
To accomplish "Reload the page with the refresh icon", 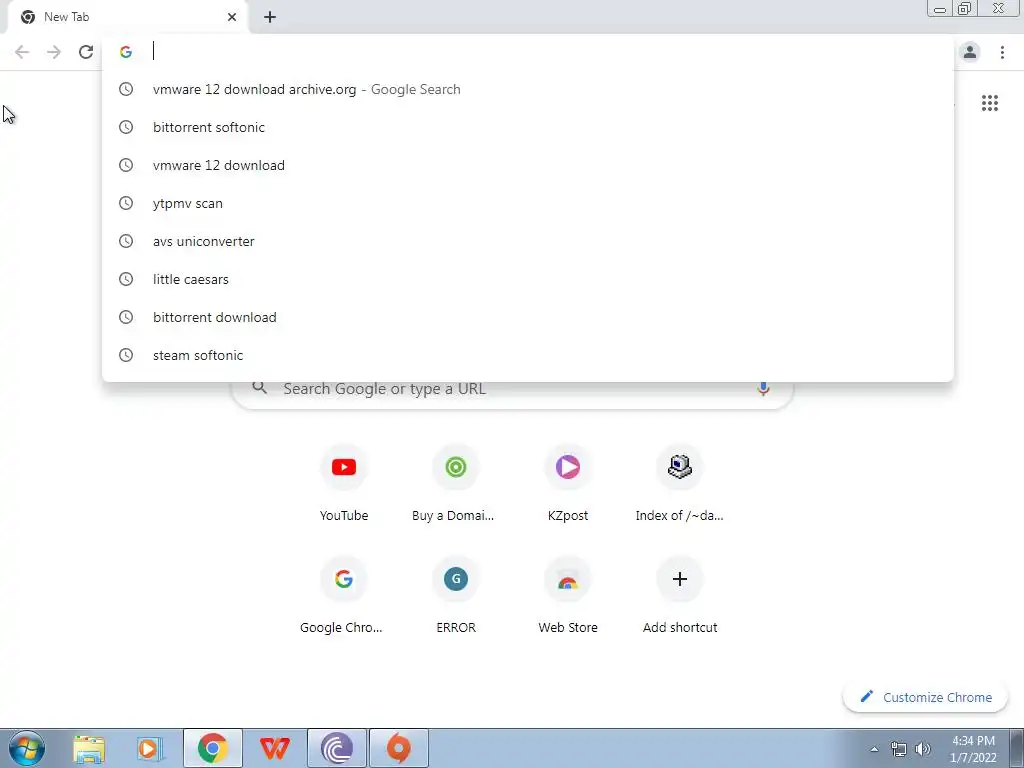I will 86,52.
